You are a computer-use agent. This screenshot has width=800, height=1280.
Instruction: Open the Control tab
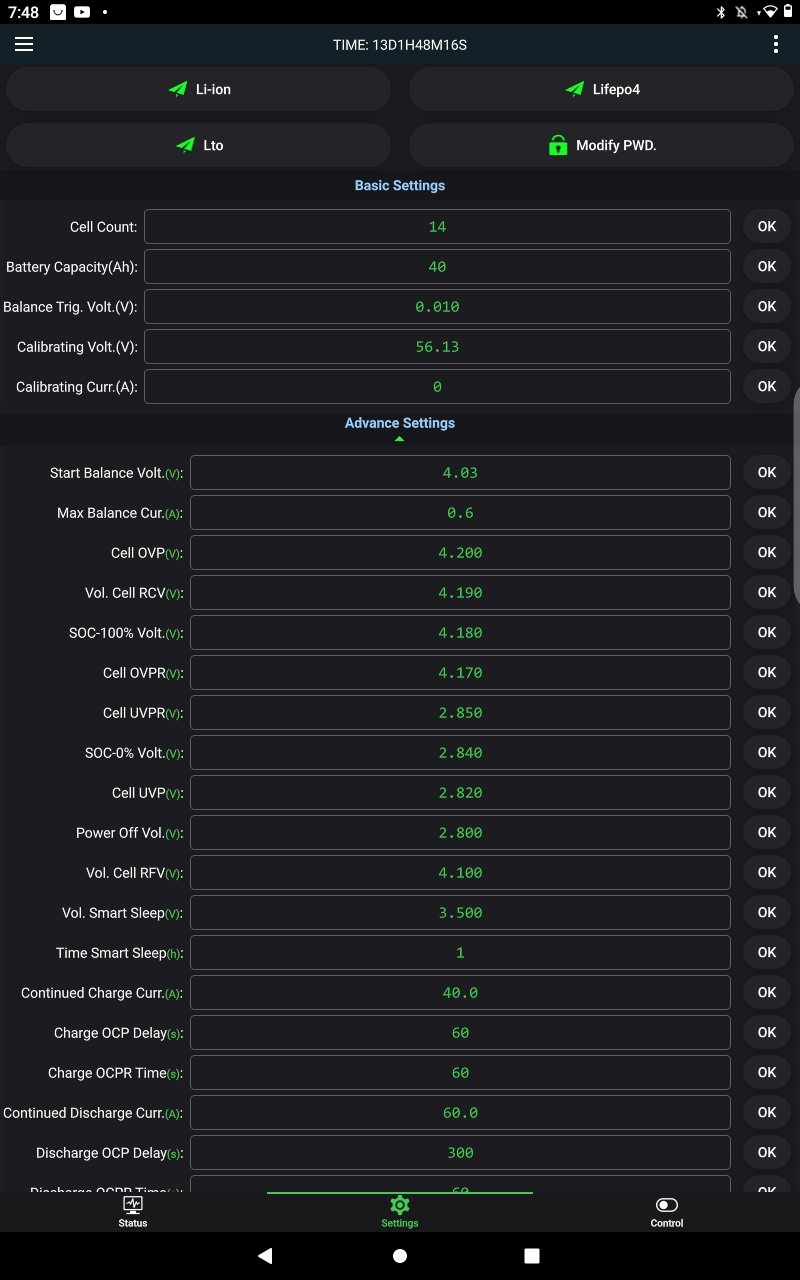pos(667,1210)
